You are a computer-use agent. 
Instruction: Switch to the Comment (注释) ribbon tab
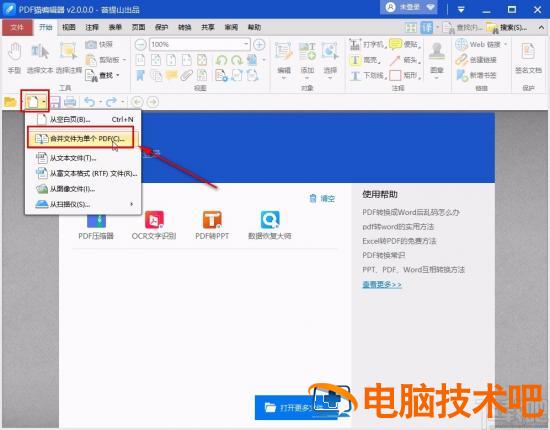(x=92, y=27)
